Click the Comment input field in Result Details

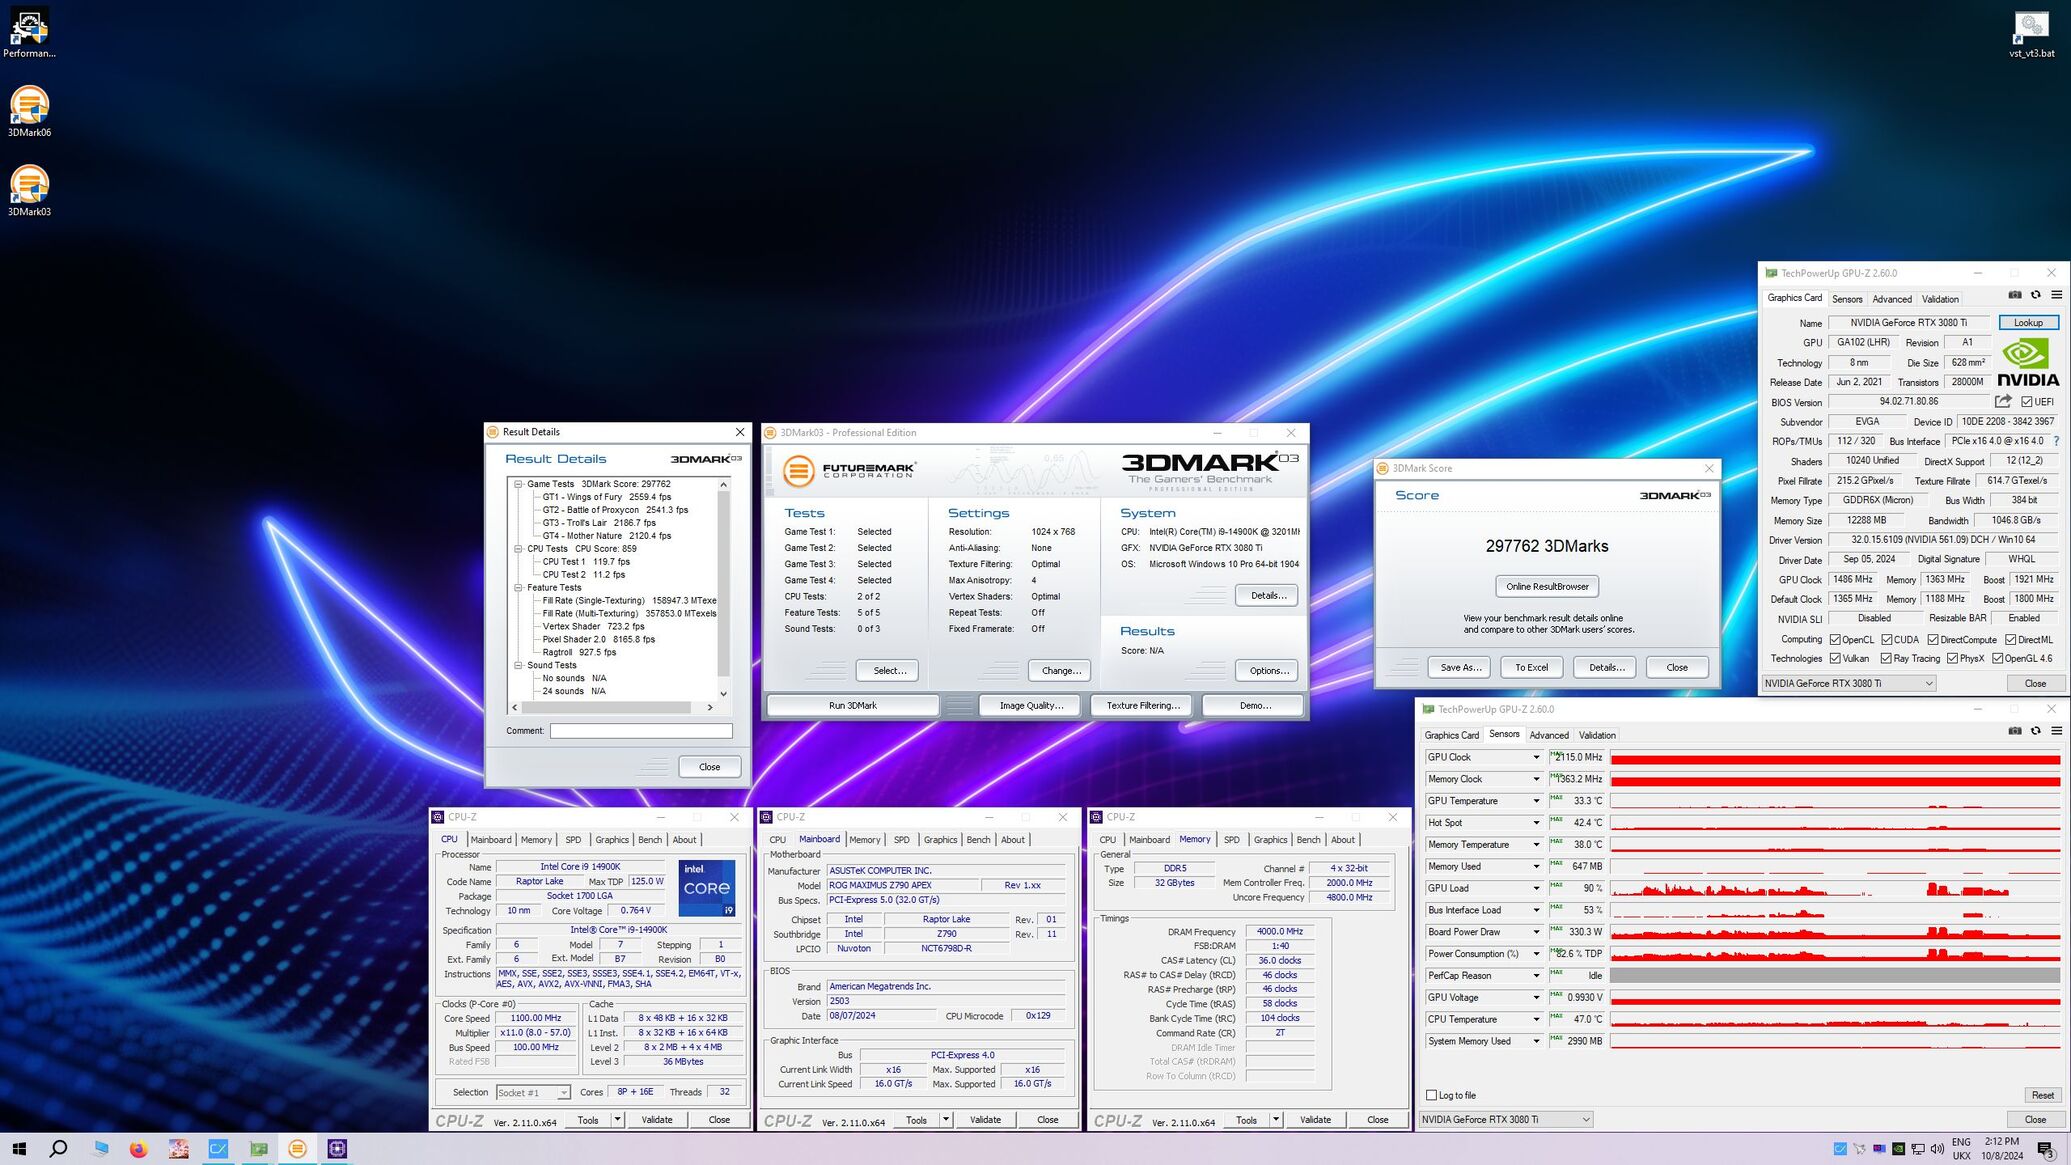coord(641,731)
